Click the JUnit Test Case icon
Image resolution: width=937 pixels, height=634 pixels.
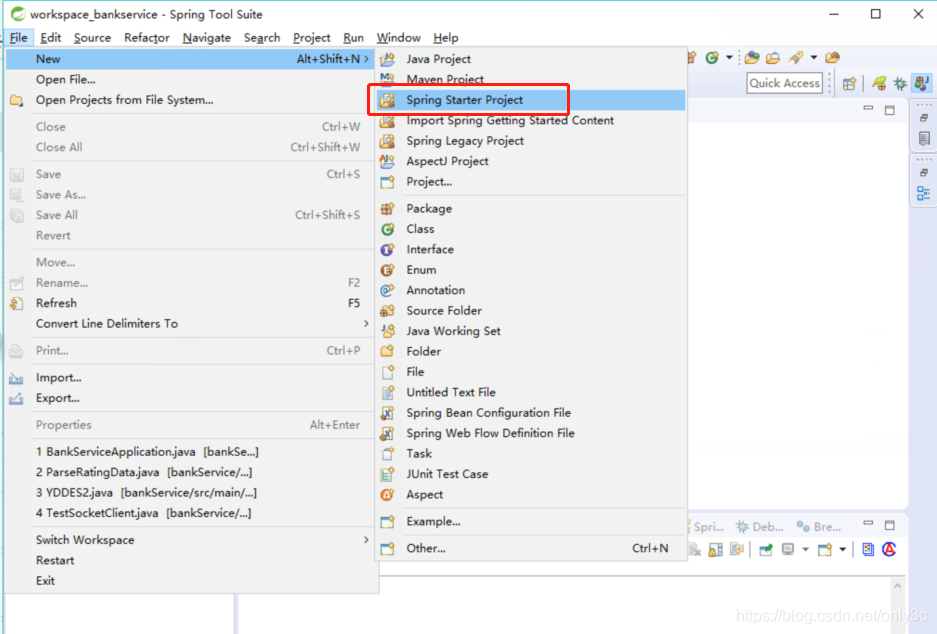coord(387,474)
